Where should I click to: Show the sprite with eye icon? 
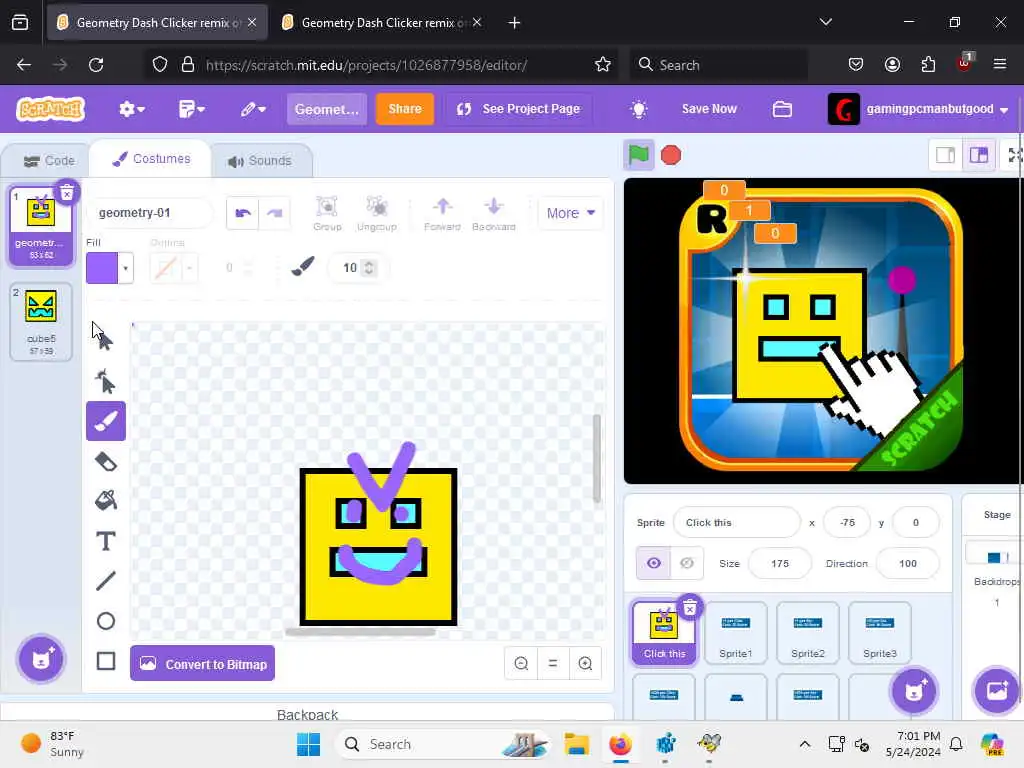[x=654, y=563]
